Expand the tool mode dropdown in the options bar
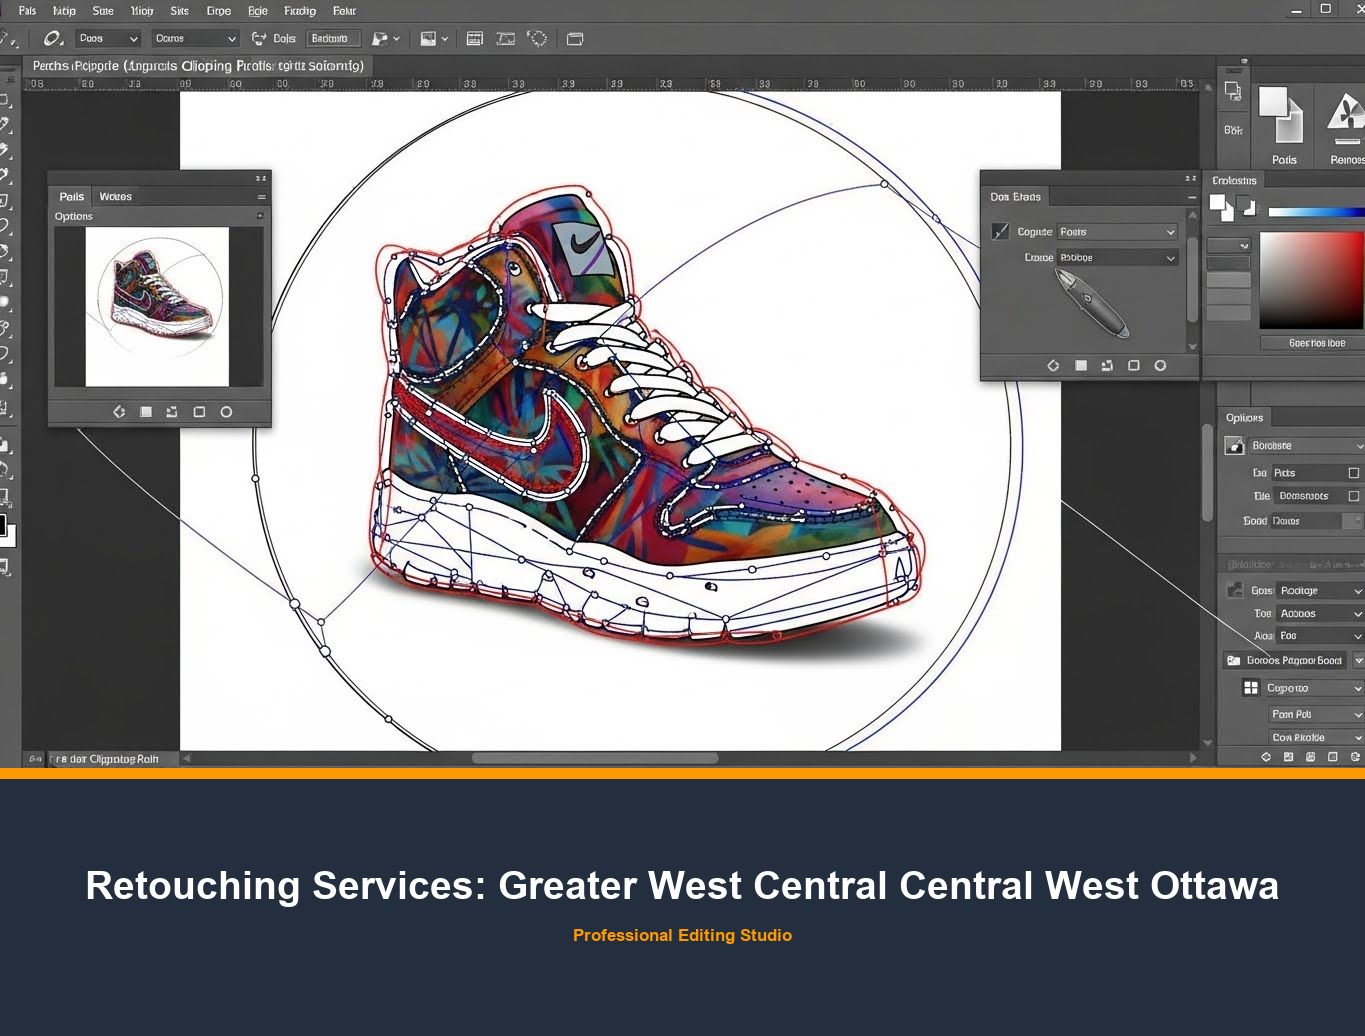Image resolution: width=1365 pixels, height=1036 pixels. click(107, 38)
